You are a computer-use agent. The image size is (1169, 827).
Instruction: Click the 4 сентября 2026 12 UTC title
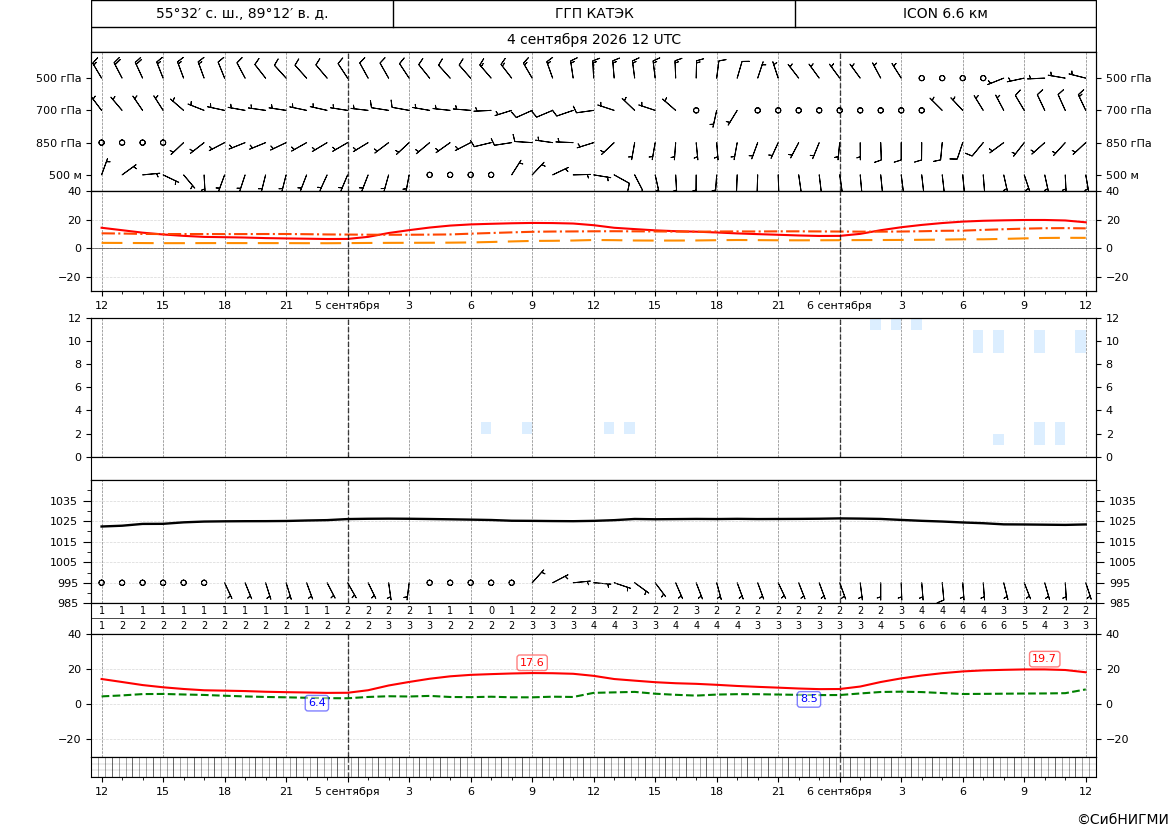[x=593, y=40]
